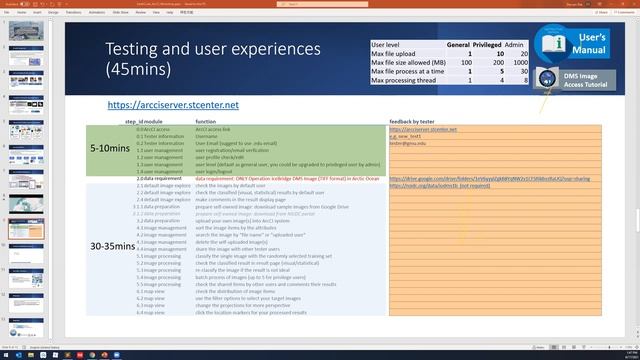Click the 'Max processing thread' row label
Image resolution: width=640 pixels, height=360 pixels.
point(403,80)
